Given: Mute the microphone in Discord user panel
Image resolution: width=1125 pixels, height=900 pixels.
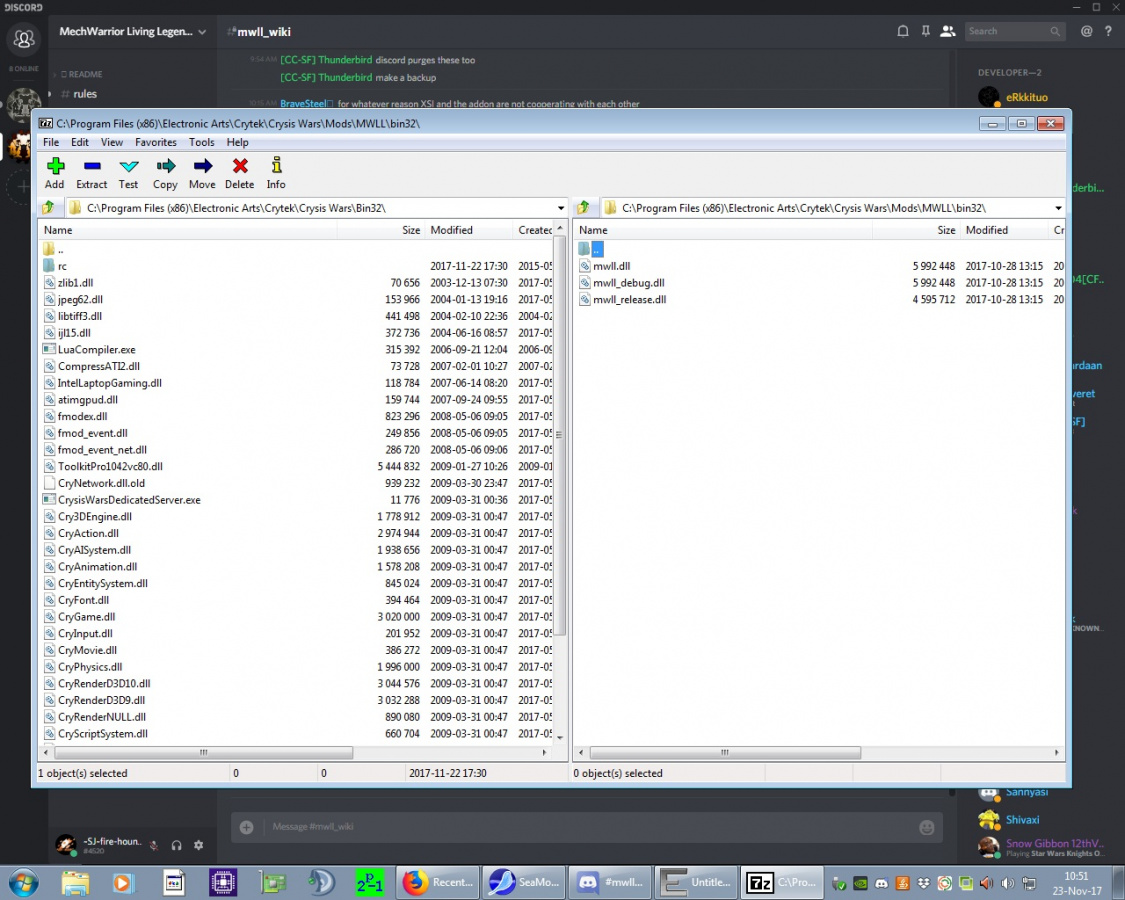Looking at the screenshot, I should [154, 845].
